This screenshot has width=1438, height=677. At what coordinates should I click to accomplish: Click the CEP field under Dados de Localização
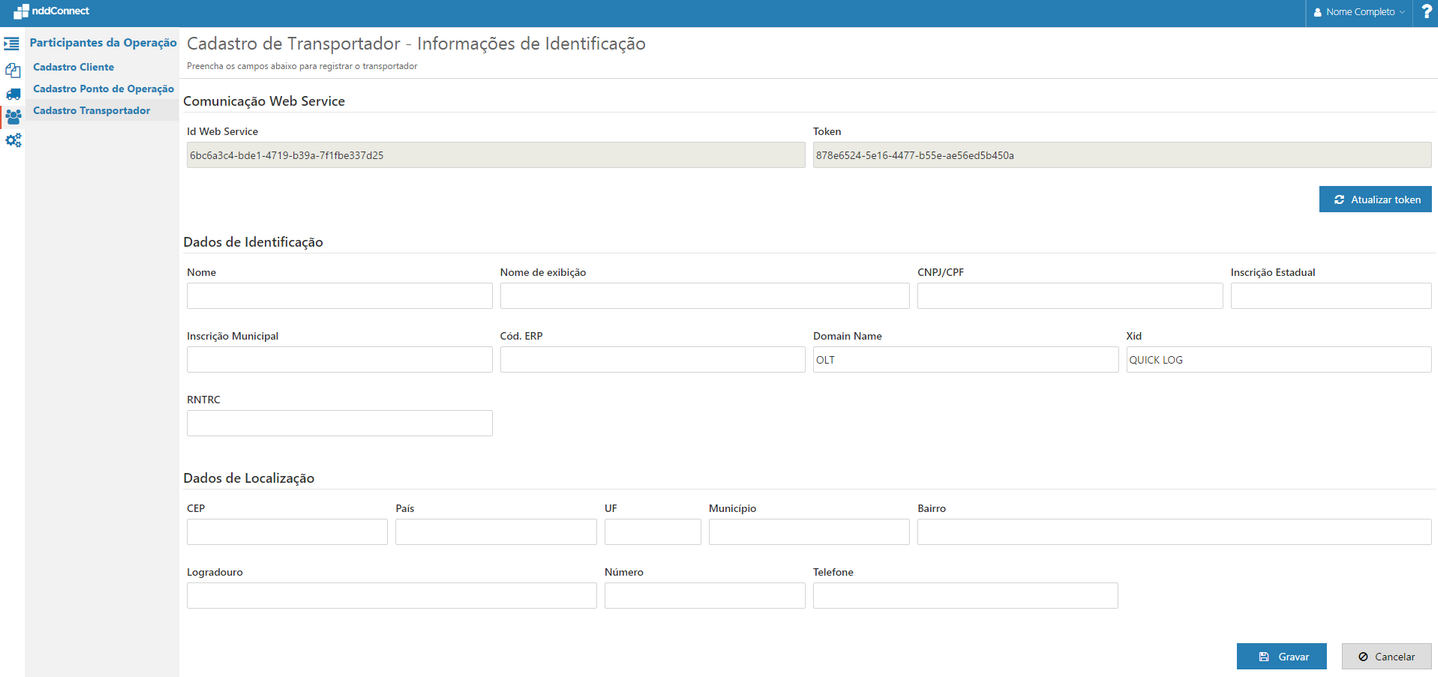click(x=286, y=531)
